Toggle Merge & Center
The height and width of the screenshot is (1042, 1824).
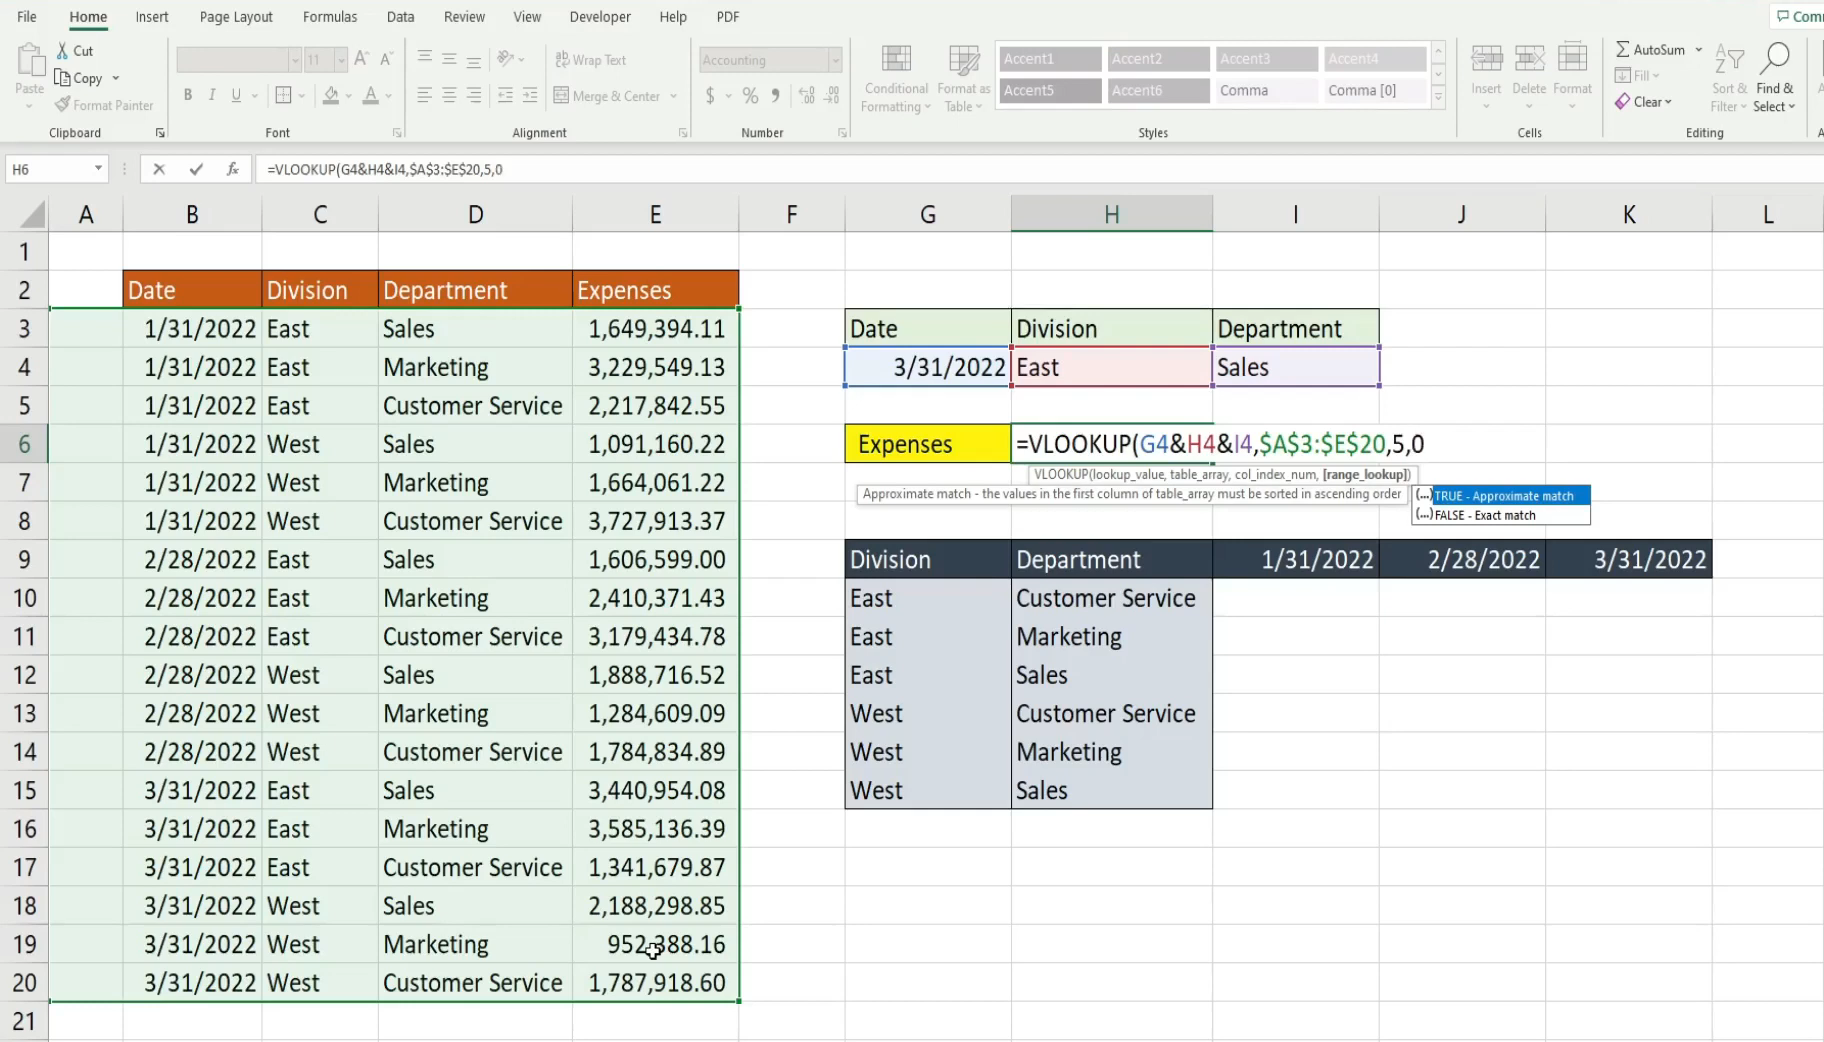608,96
